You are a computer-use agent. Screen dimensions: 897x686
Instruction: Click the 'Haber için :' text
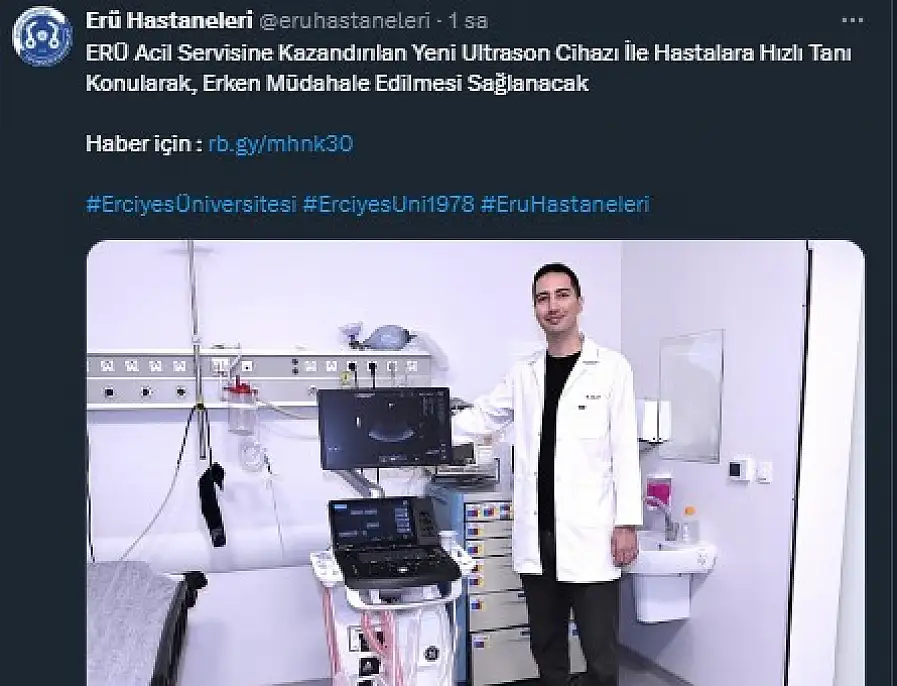pyautogui.click(x=144, y=143)
